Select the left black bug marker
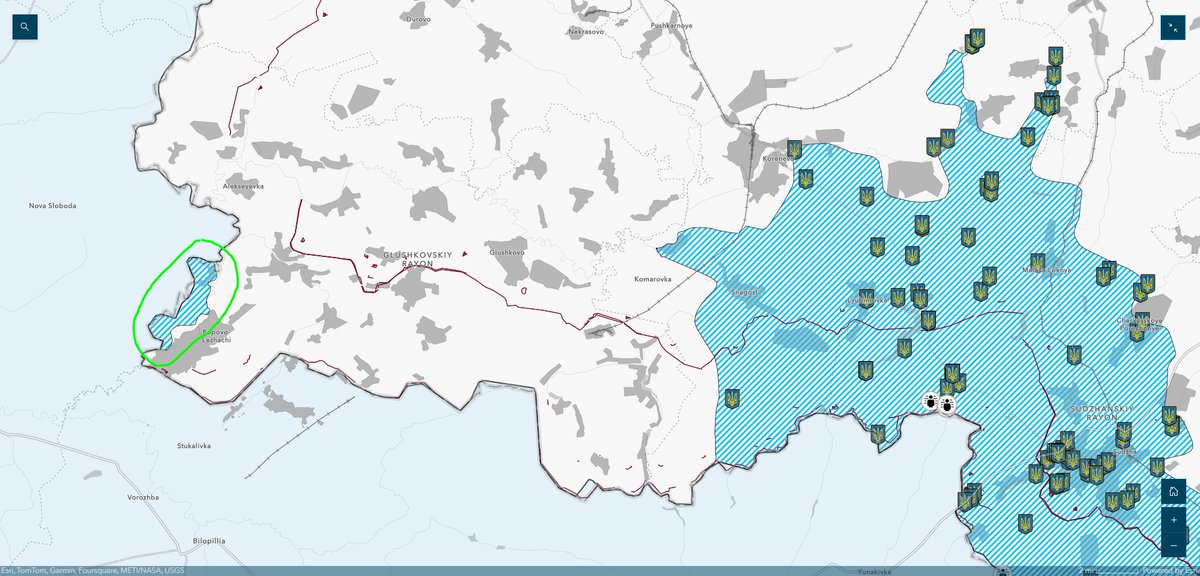 coord(930,402)
